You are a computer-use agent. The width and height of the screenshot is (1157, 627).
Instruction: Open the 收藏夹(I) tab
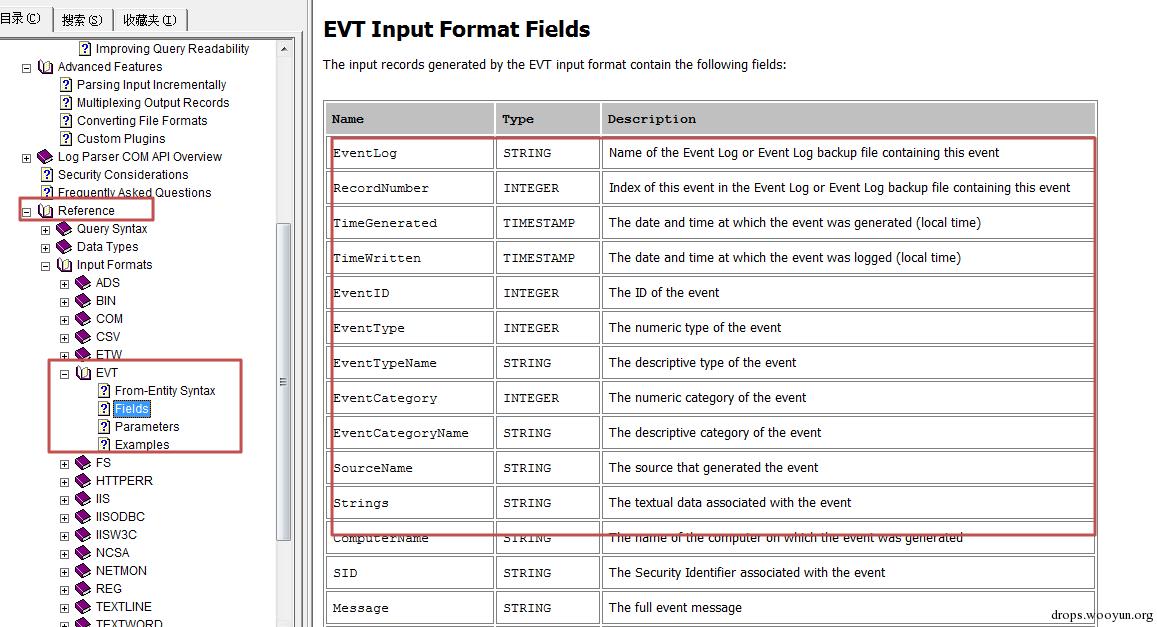pos(150,20)
